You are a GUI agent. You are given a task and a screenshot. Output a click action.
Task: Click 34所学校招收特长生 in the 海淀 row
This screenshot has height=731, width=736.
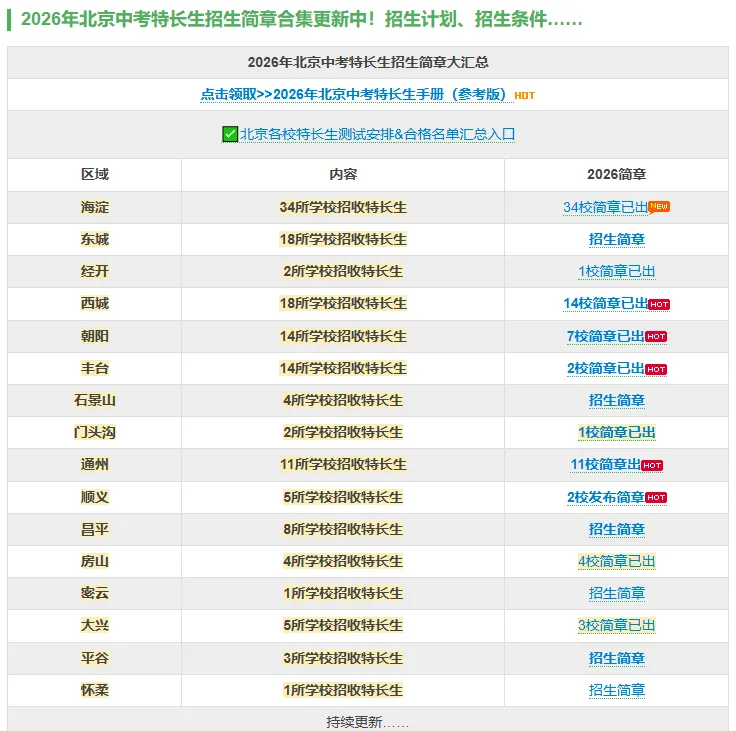click(343, 207)
